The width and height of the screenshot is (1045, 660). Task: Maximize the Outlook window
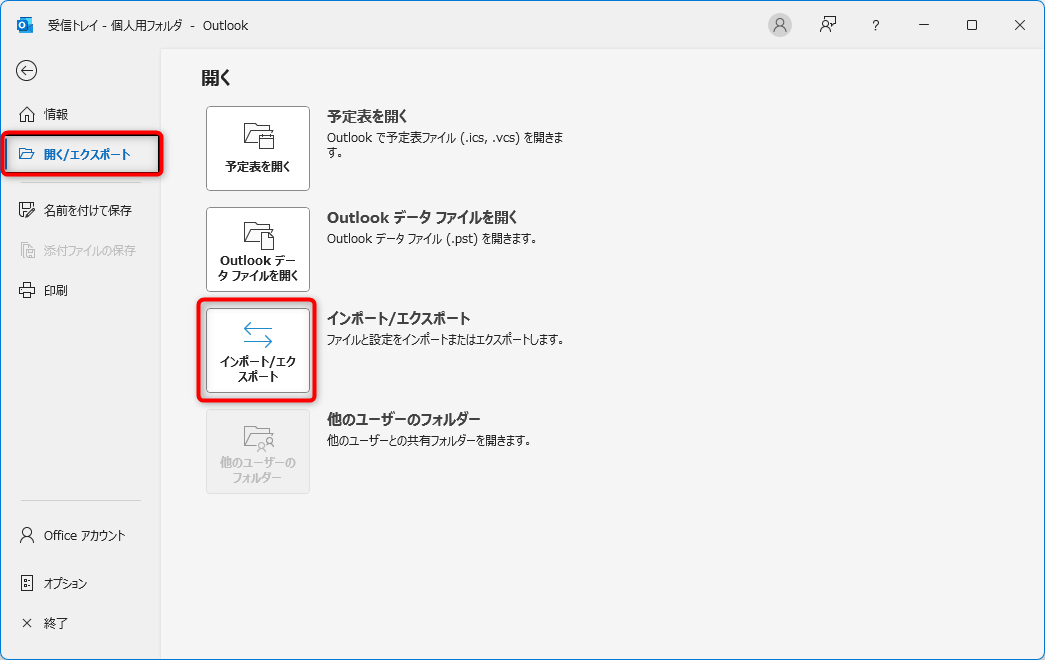click(x=971, y=25)
